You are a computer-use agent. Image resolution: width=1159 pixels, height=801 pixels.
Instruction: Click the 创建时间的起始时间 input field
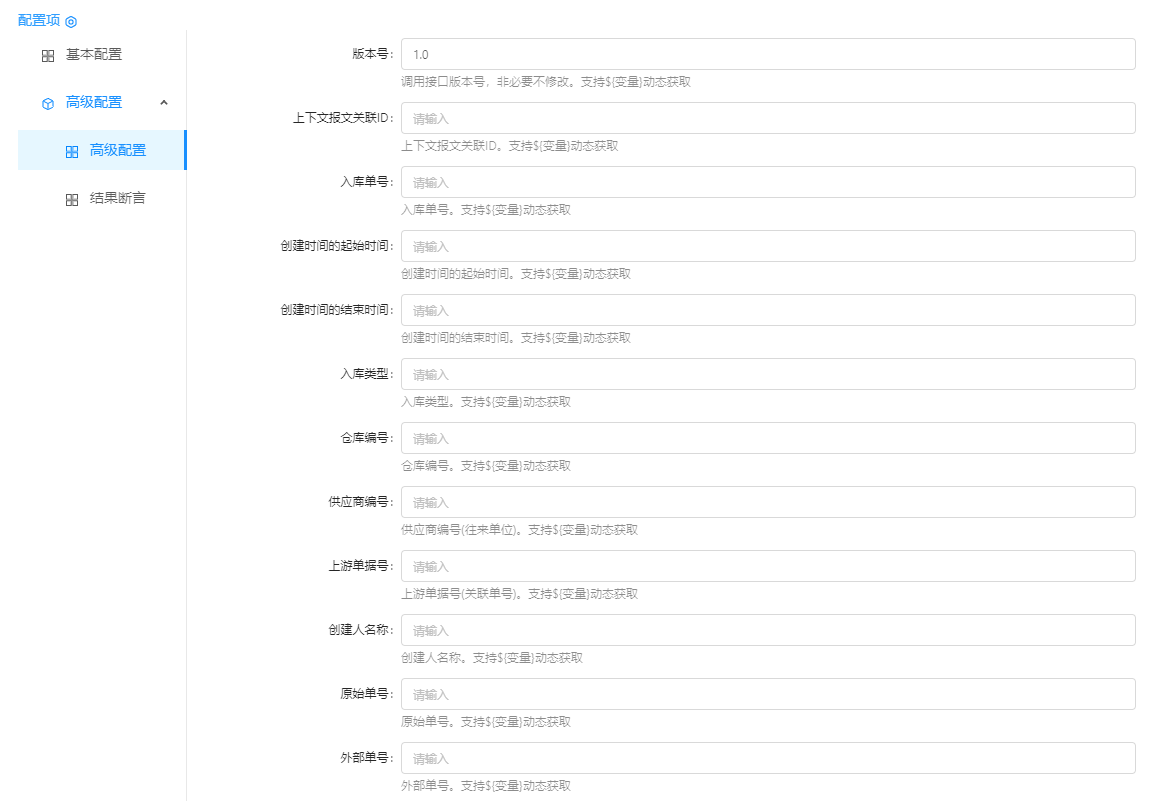(x=767, y=246)
